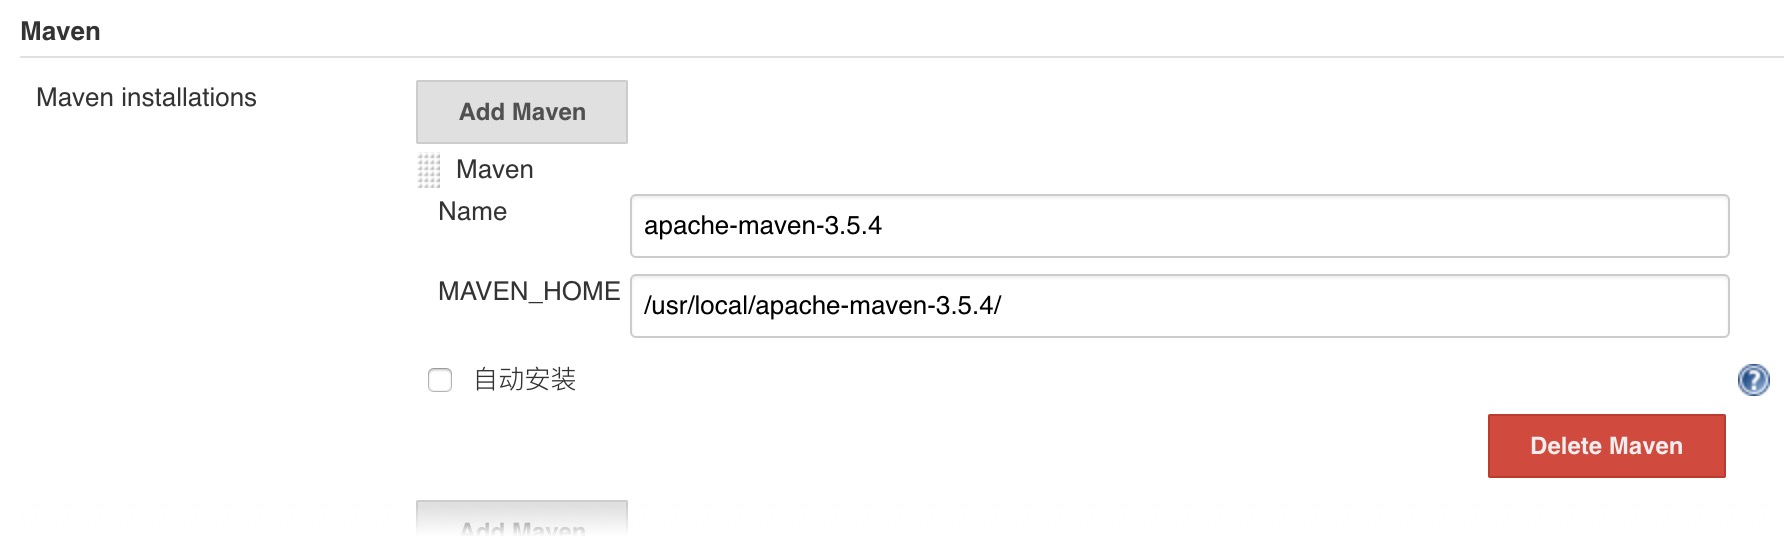
Task: Enable the 自动安装 checkbox
Action: point(440,380)
